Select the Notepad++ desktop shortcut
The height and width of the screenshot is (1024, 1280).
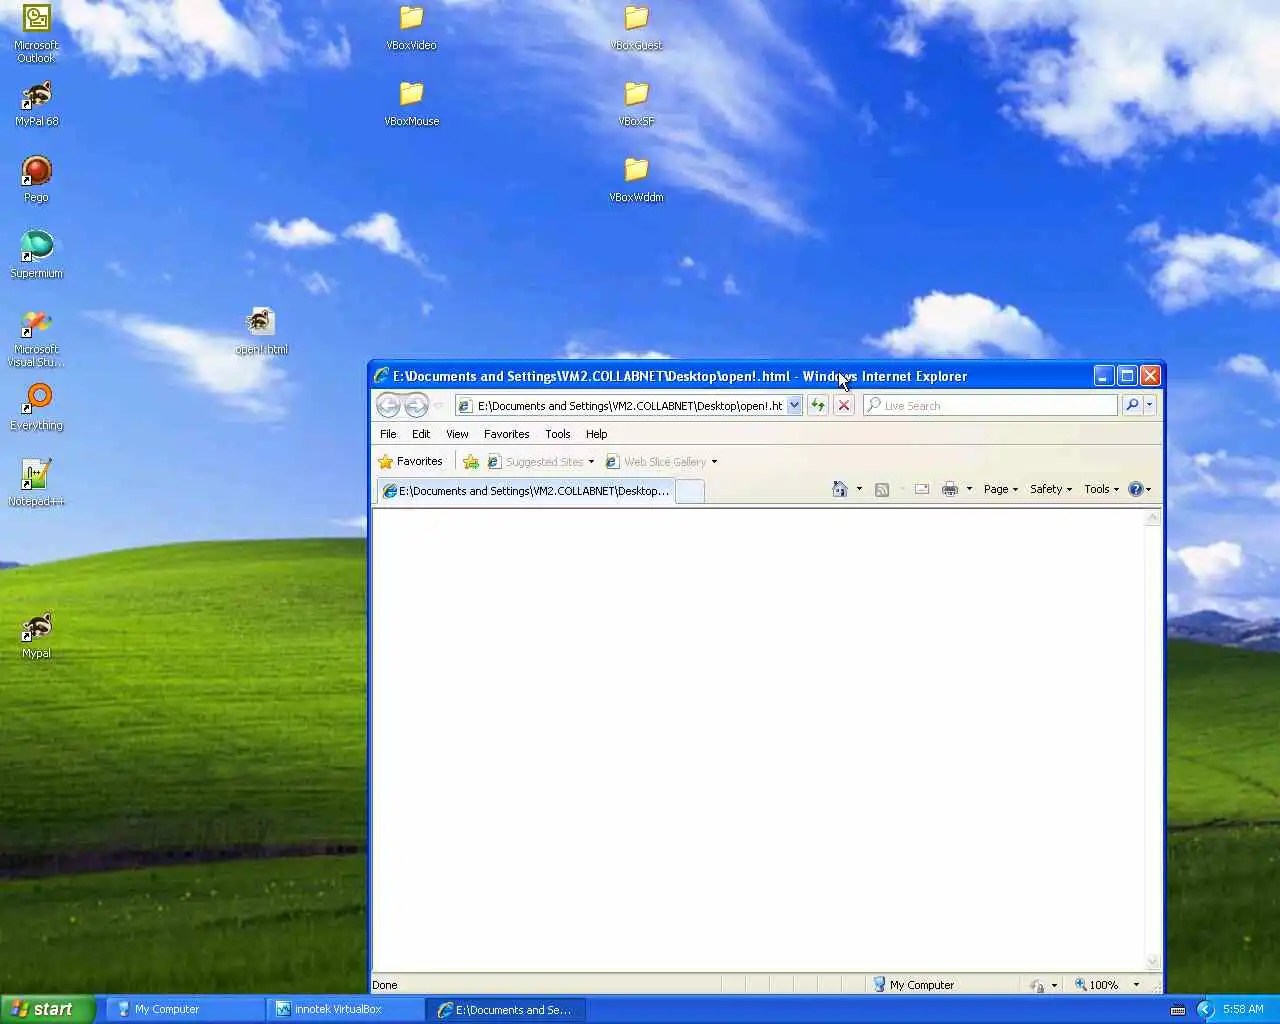pos(36,484)
